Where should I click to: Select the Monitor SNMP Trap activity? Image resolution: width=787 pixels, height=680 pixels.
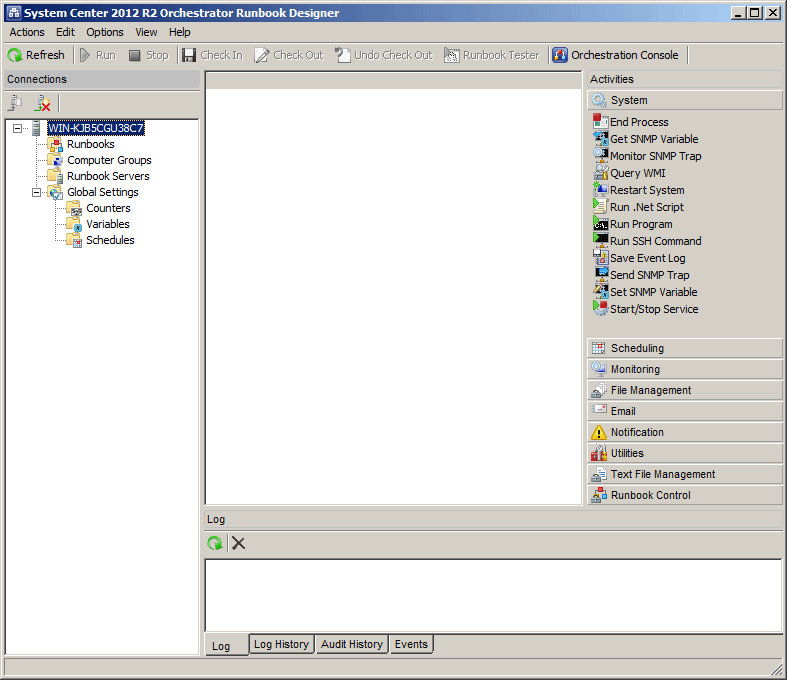click(647, 156)
